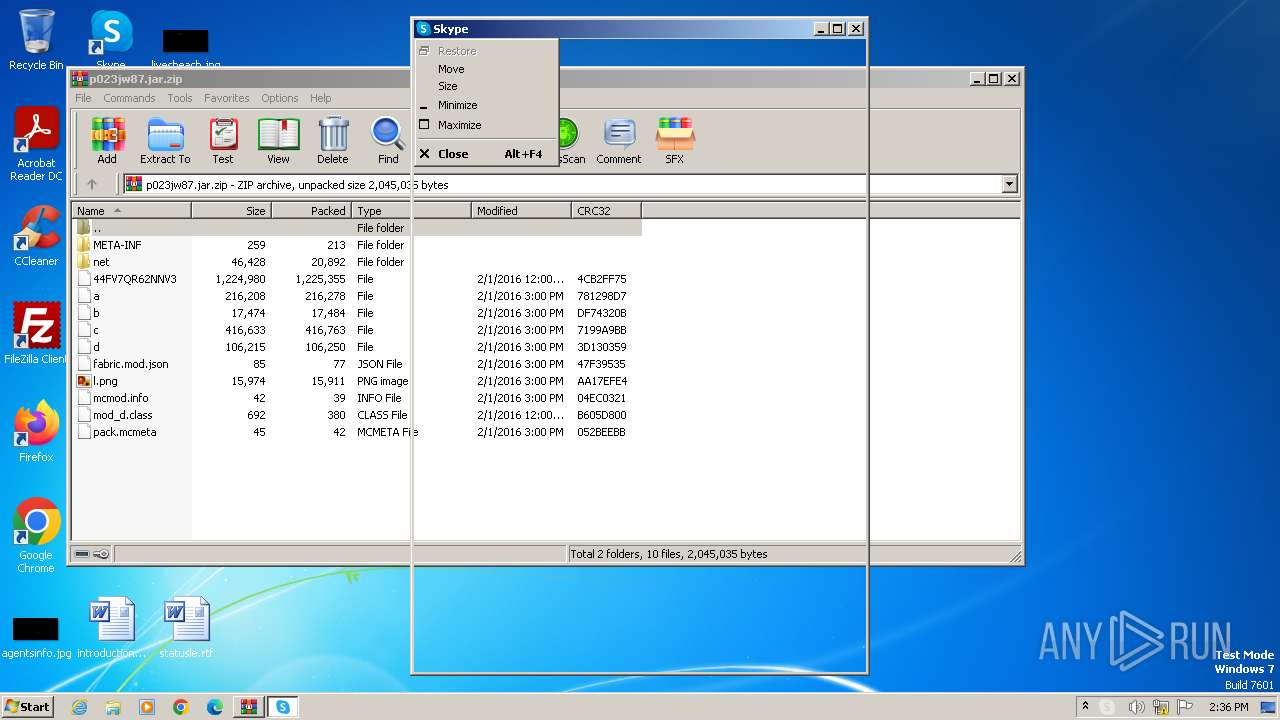Select Acrobat Reader DC desktop icon
Screen dimensions: 1280x720
tap(36, 145)
